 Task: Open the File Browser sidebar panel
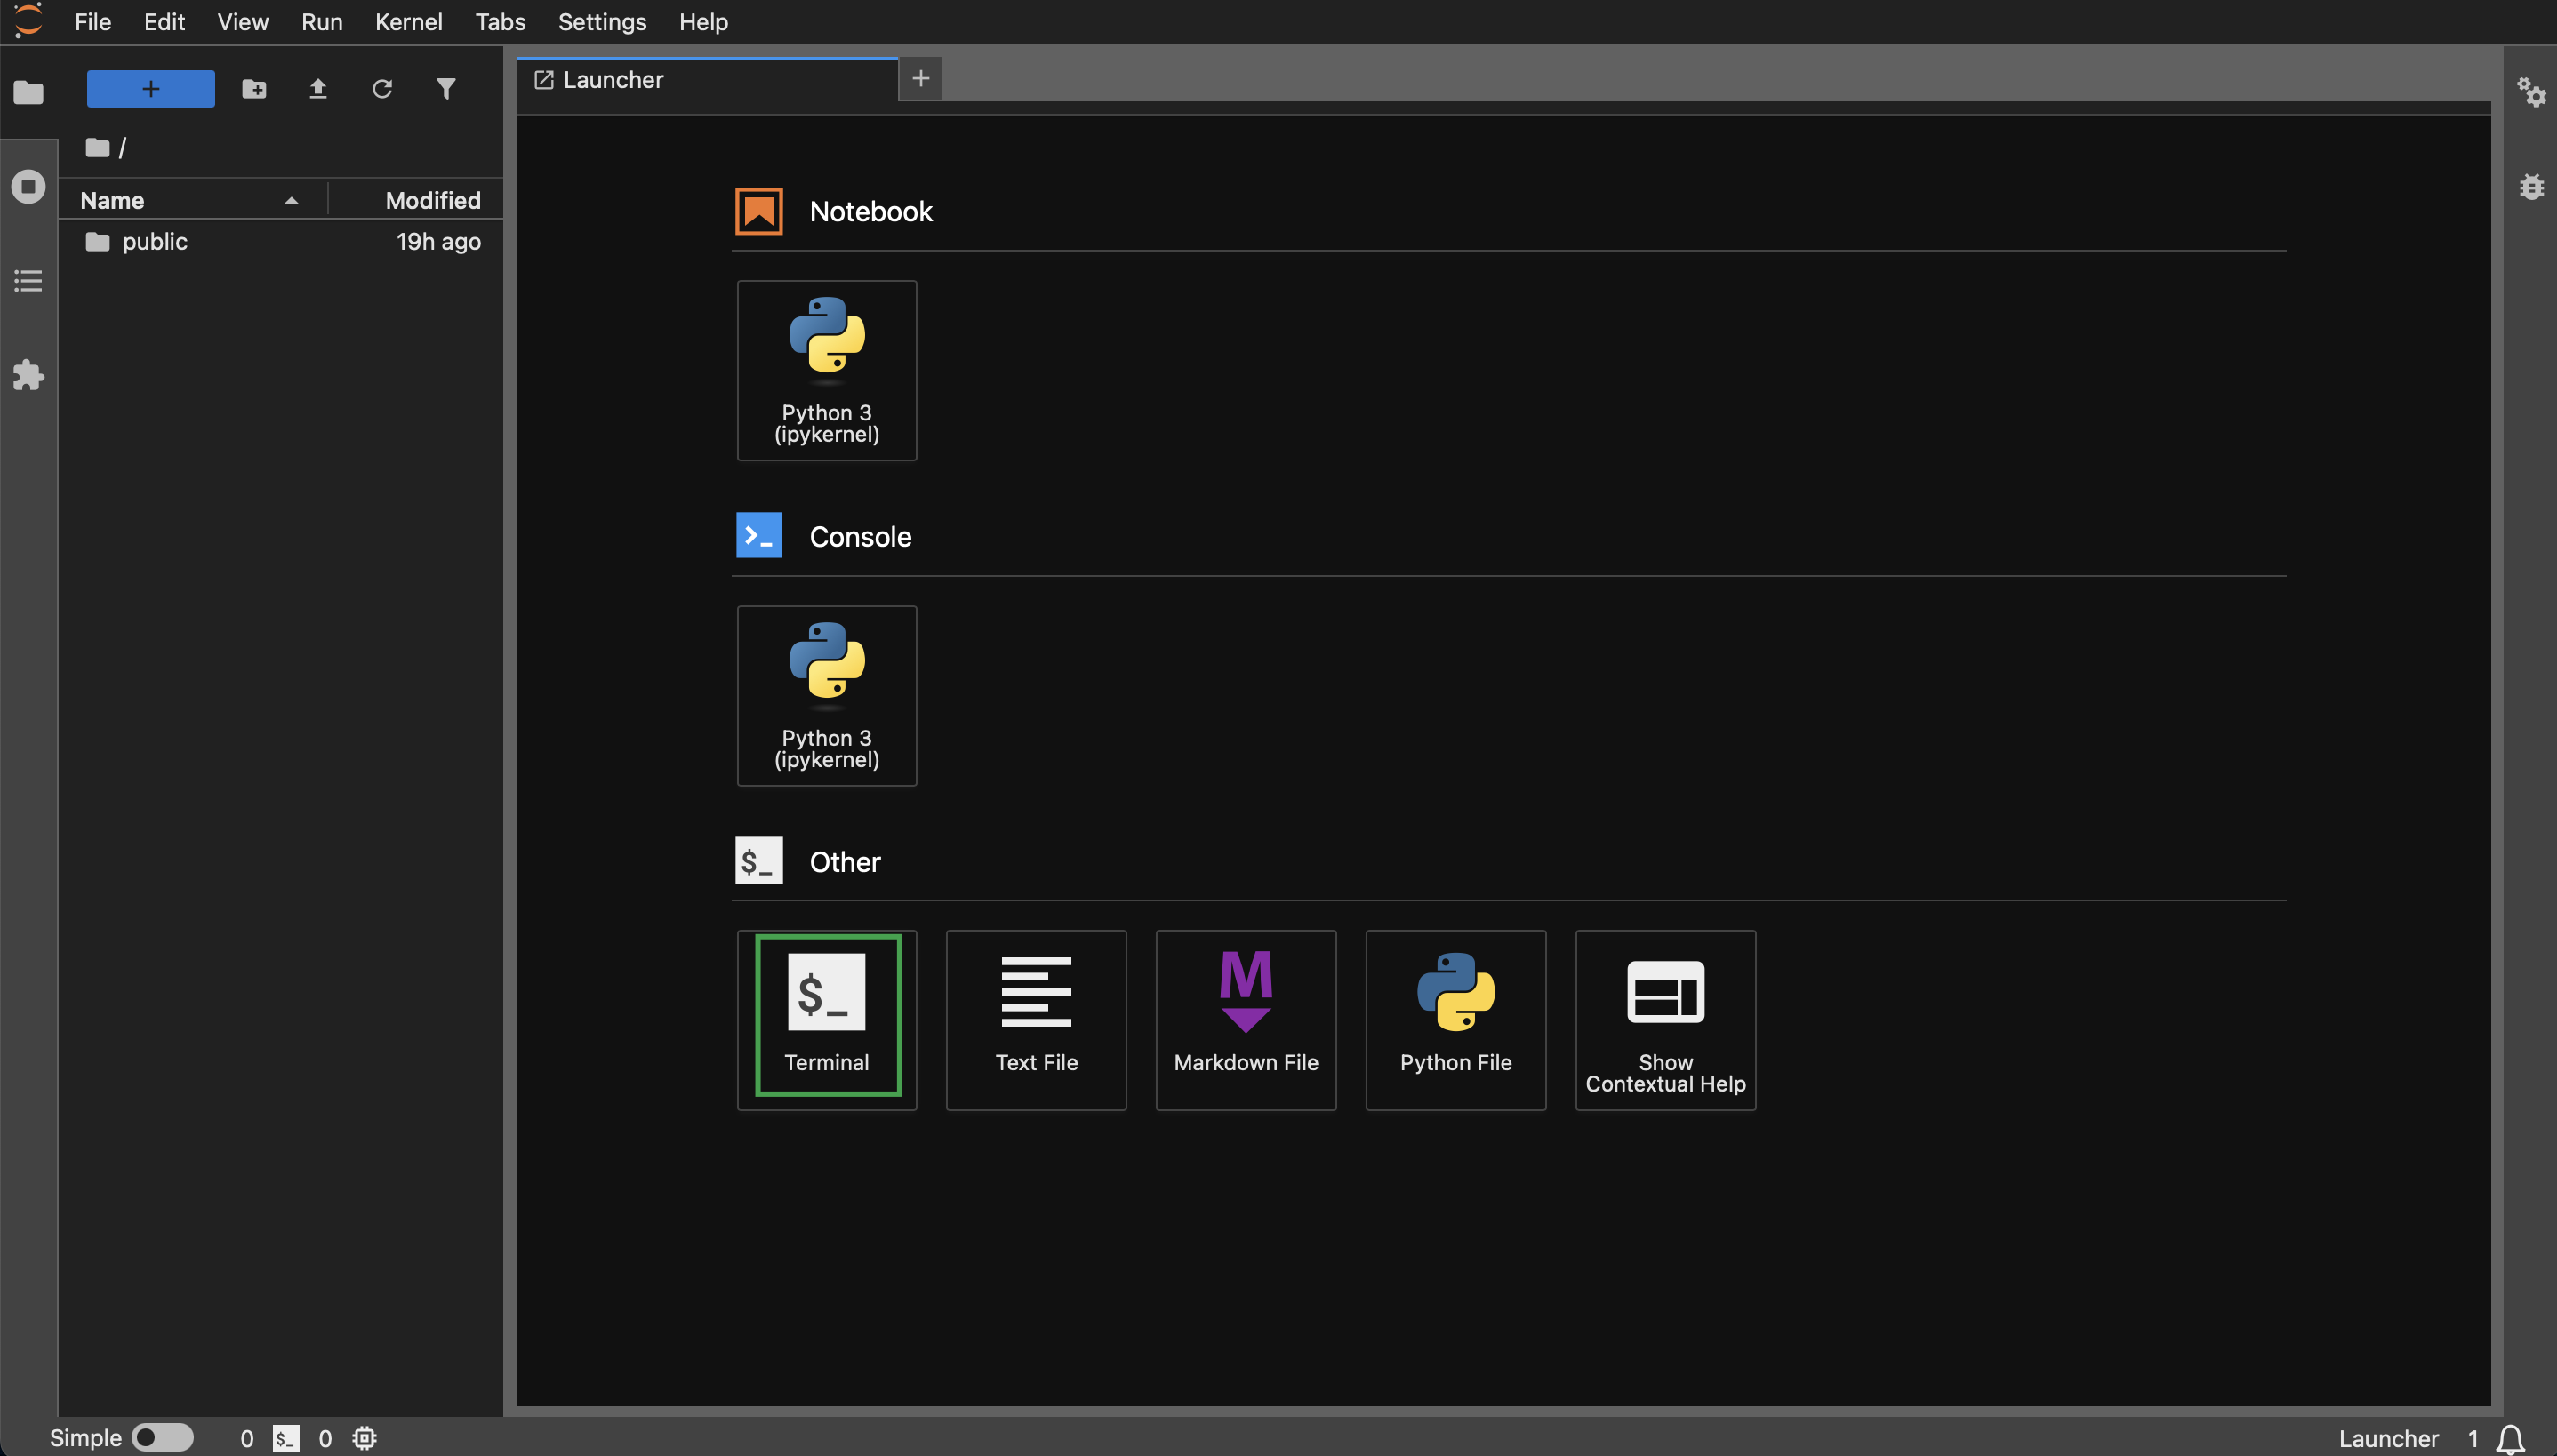pyautogui.click(x=28, y=92)
